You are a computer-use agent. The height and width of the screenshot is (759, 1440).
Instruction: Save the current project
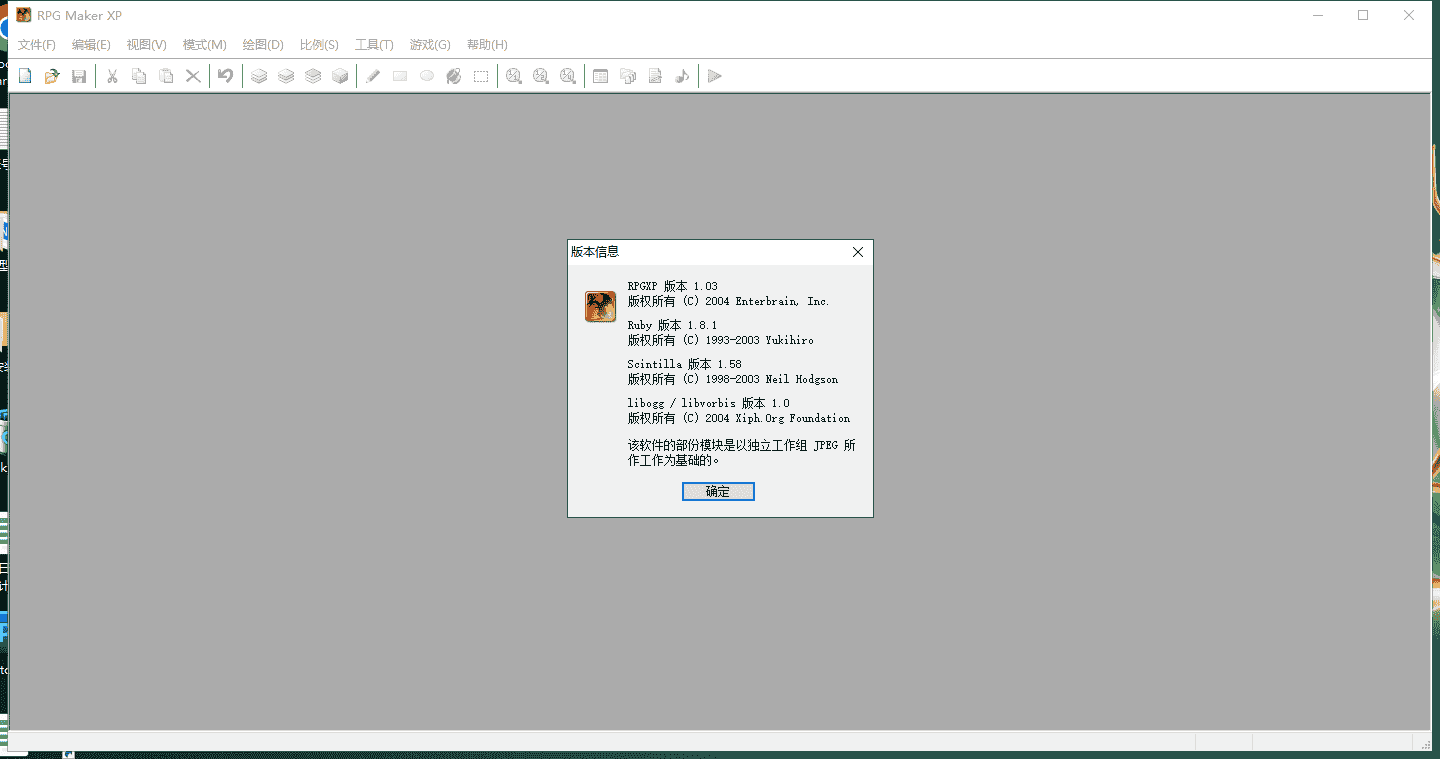[x=79, y=75]
